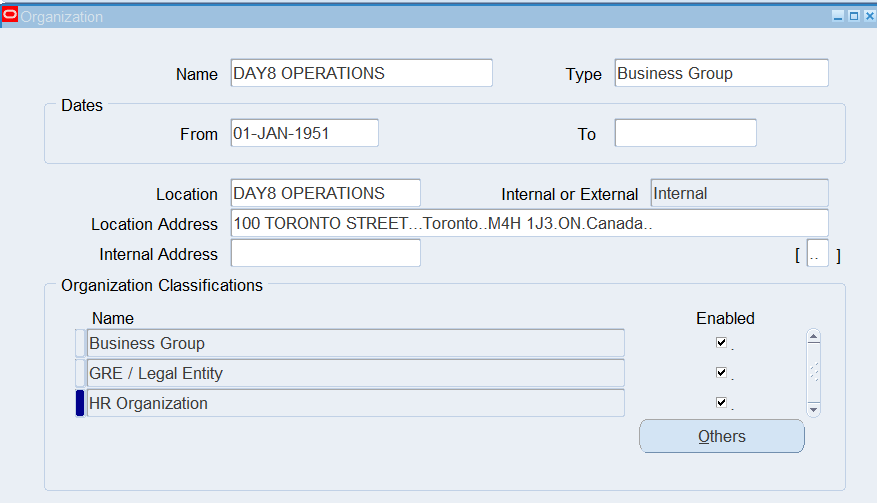877x503 pixels.
Task: Select the GRE / Legal Entity row indicator
Action: click(x=80, y=373)
